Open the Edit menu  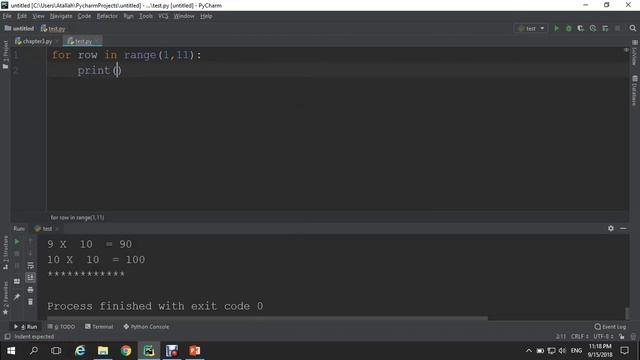coord(22,16)
